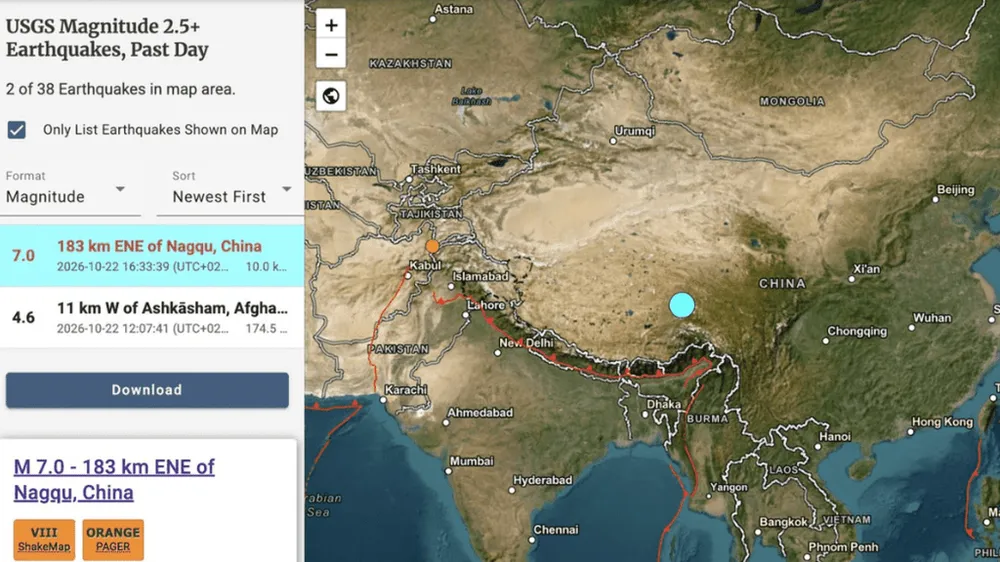The width and height of the screenshot is (1000, 562).
Task: Zoom in on the map
Action: point(331,25)
